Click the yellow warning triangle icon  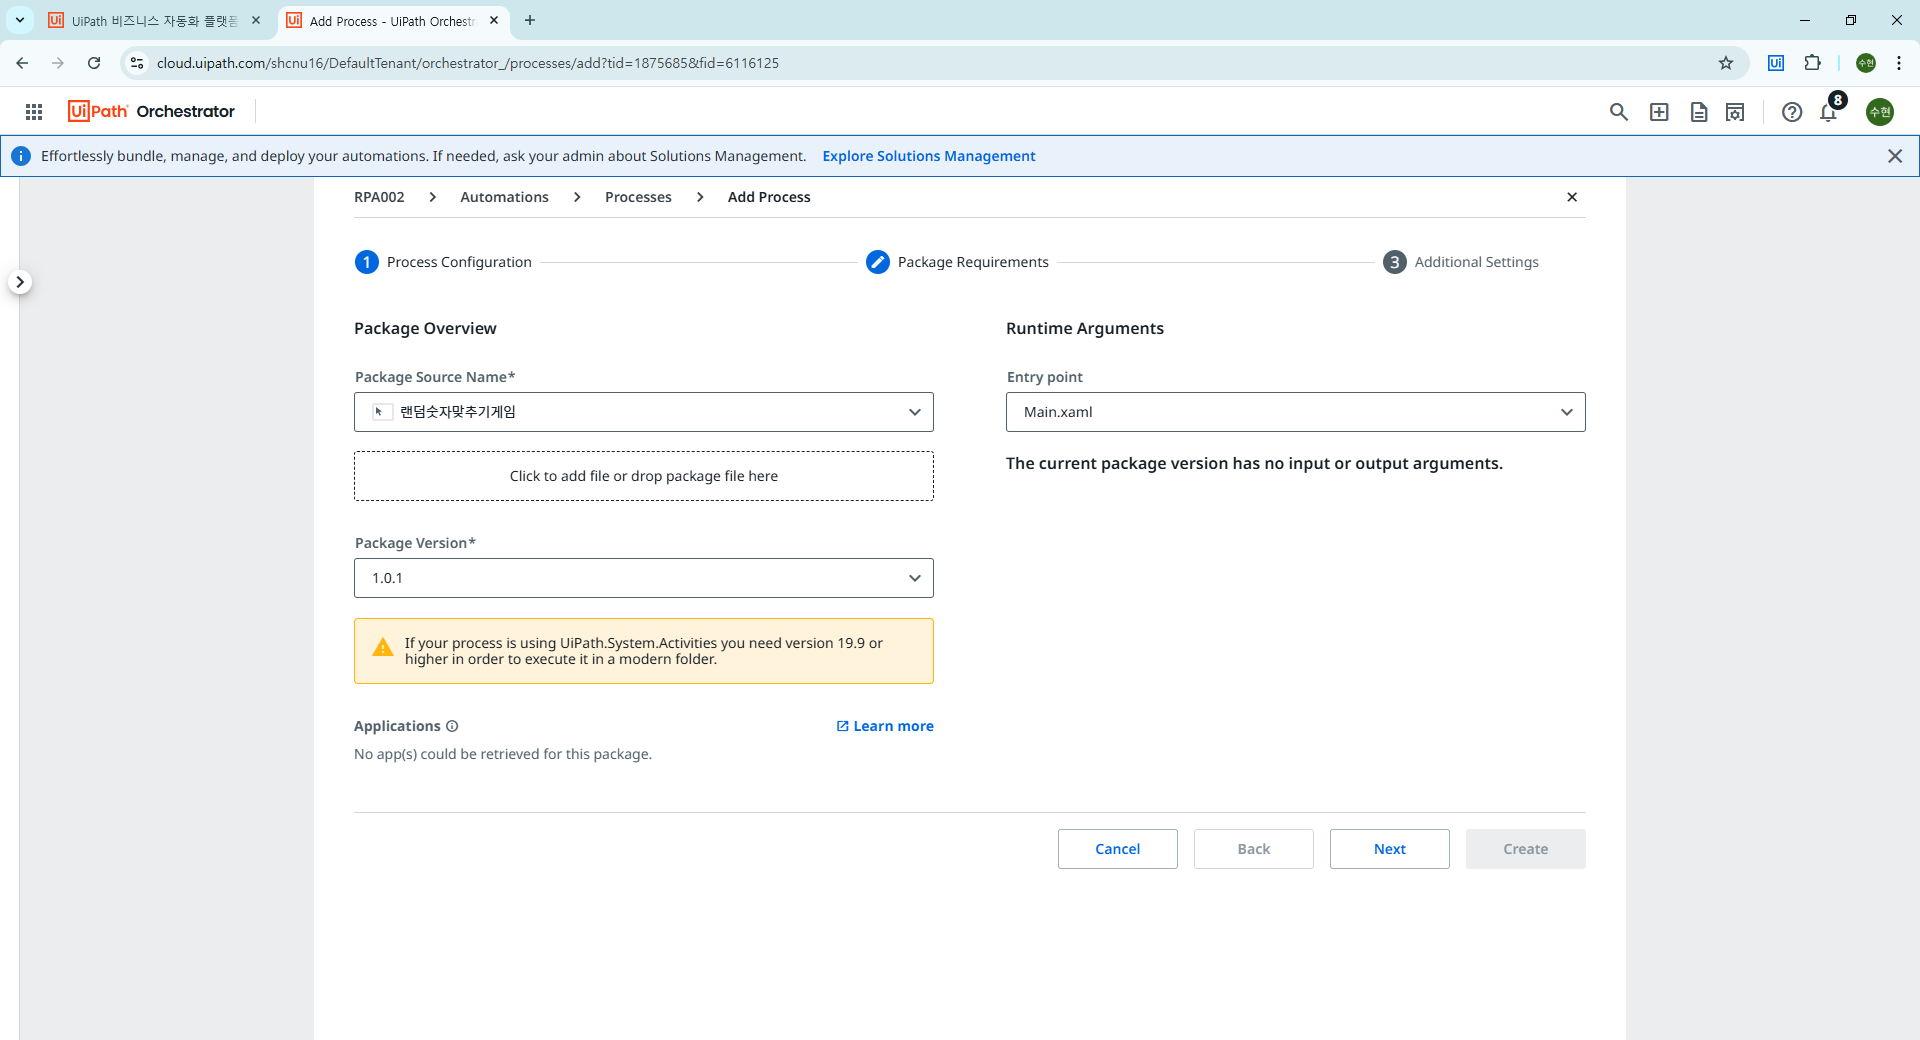tap(383, 648)
